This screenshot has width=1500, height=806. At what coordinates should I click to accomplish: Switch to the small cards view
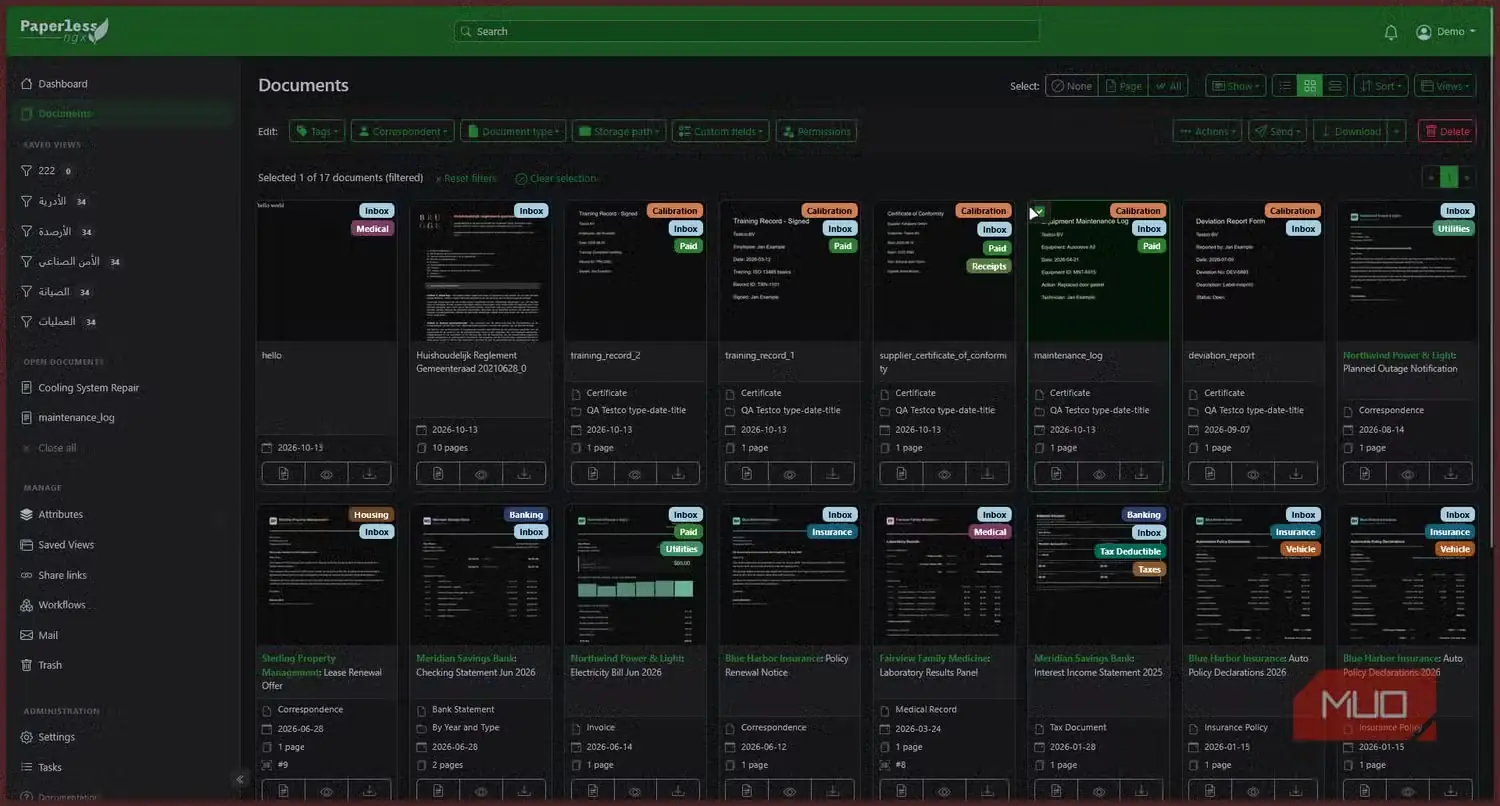click(x=1310, y=86)
